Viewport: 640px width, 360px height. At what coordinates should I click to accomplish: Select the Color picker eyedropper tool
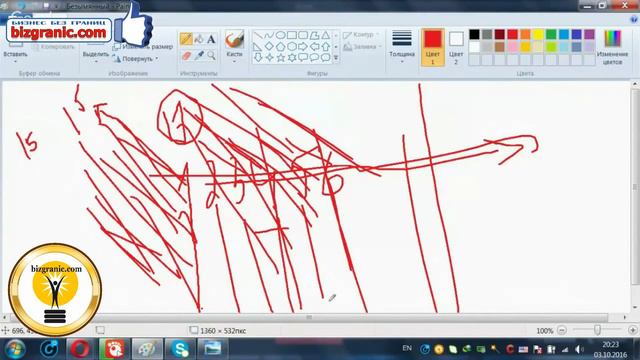(199, 55)
